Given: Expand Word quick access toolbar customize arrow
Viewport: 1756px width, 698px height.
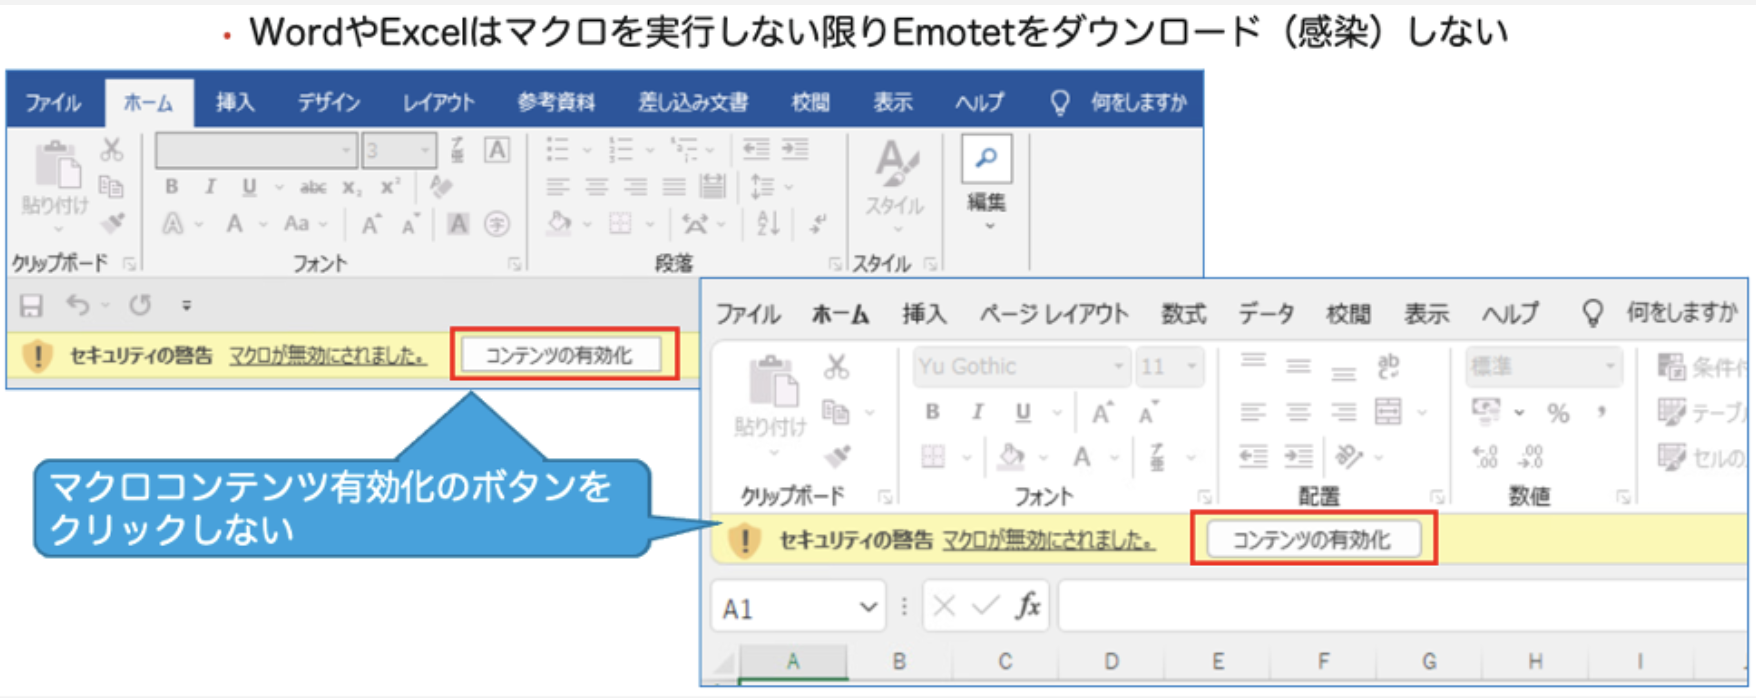Looking at the screenshot, I should (186, 305).
